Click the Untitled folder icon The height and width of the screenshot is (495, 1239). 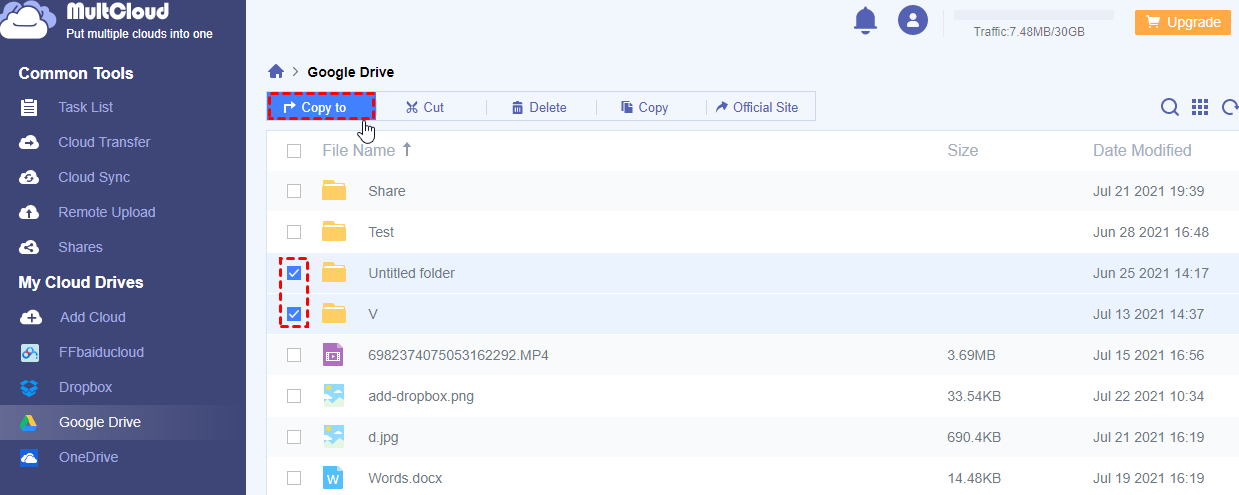(x=334, y=273)
